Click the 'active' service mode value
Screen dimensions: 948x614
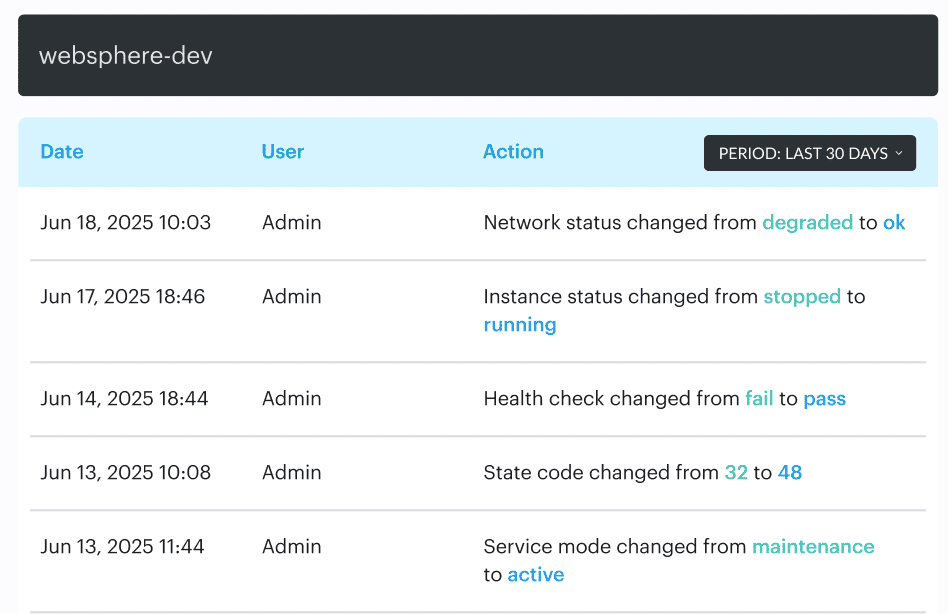(x=536, y=575)
